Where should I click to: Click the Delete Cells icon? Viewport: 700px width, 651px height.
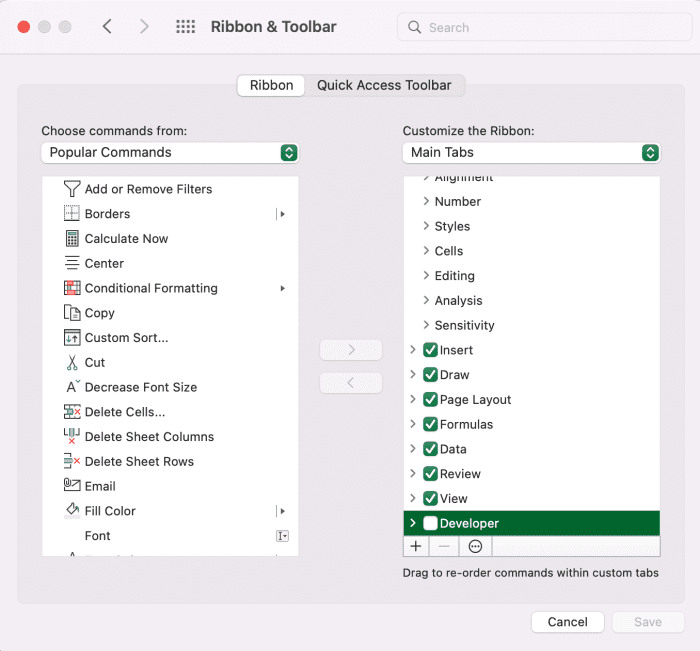pyautogui.click(x=72, y=412)
